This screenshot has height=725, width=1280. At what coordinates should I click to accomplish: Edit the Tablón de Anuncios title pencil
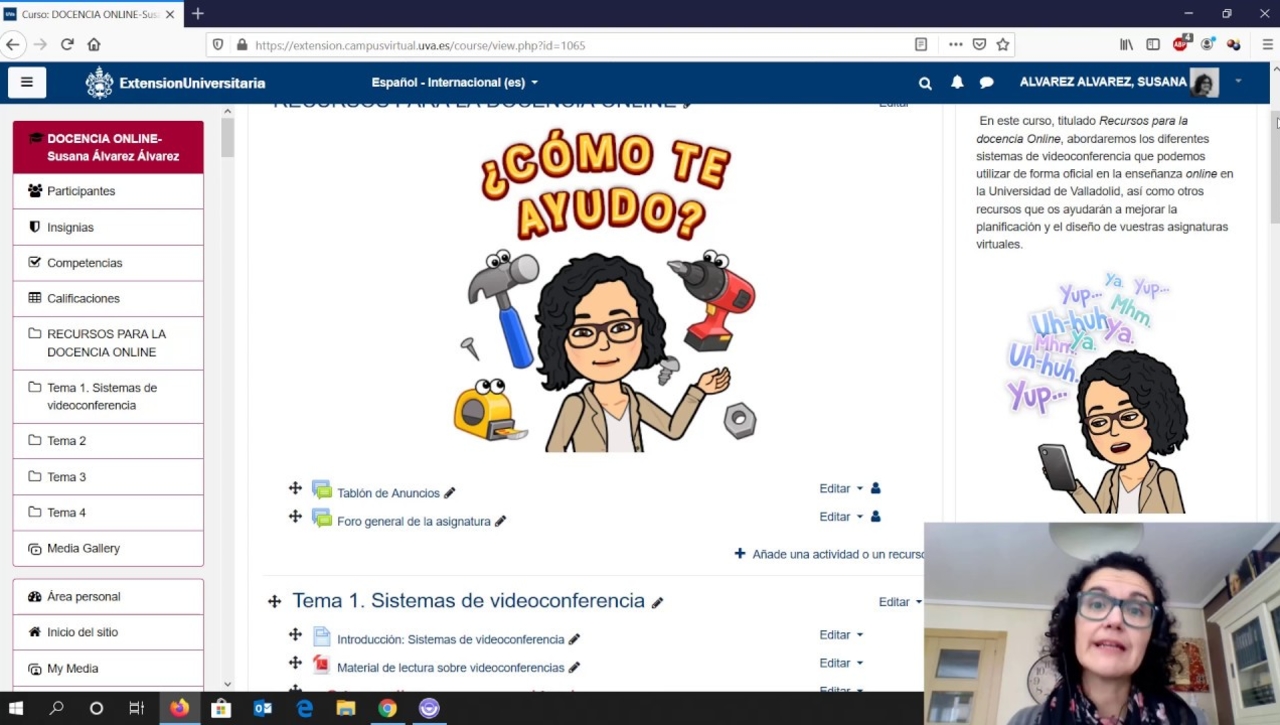450,493
